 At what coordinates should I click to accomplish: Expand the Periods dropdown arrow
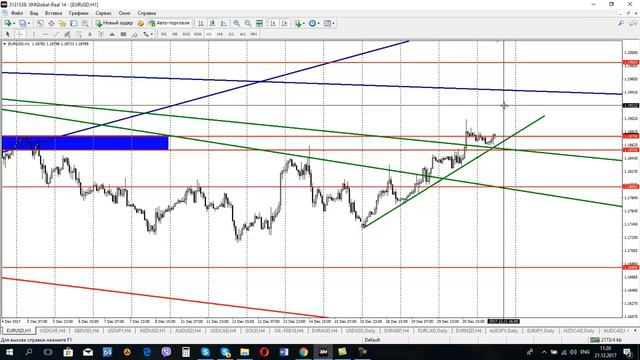[x=318, y=24]
